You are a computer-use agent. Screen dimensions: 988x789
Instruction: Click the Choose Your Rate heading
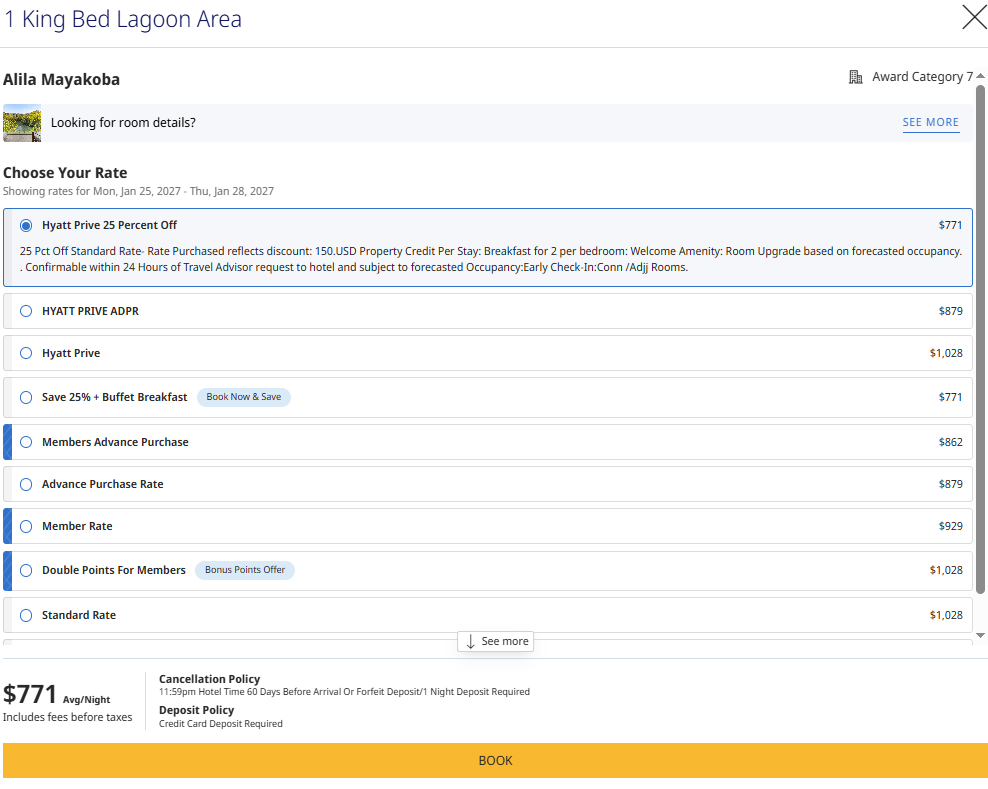click(65, 173)
